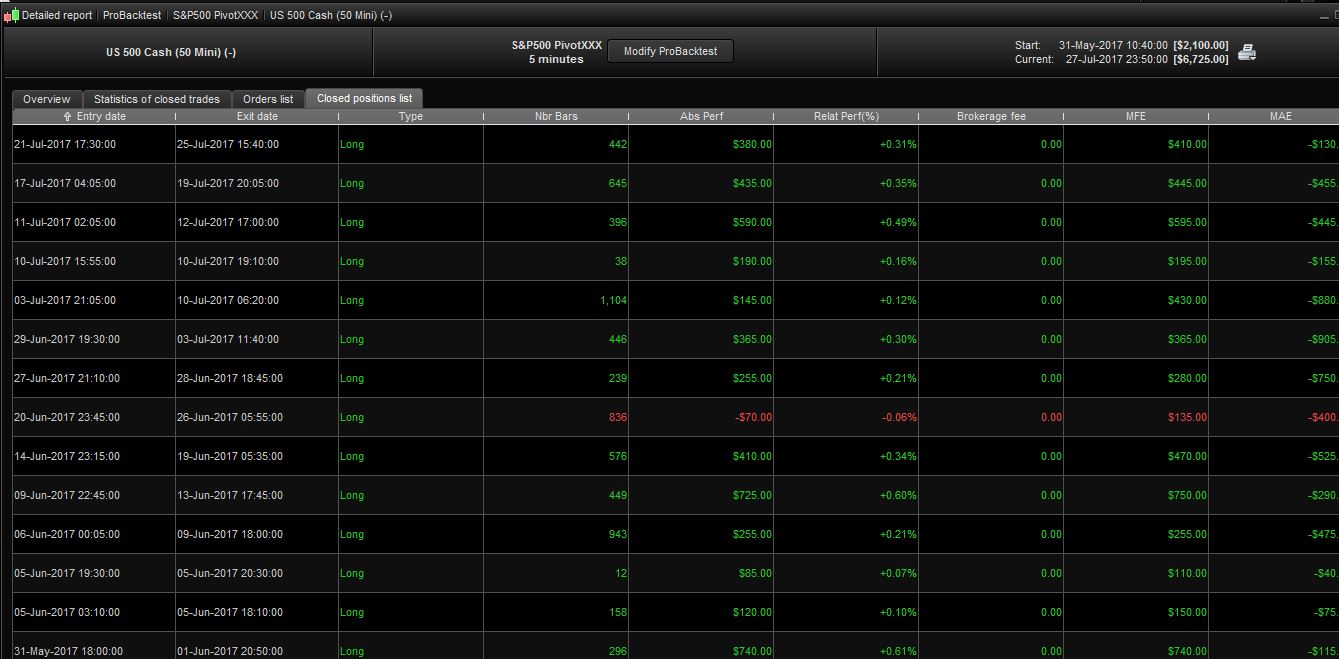Click the start balance [$2,100.00]

click(1200, 45)
